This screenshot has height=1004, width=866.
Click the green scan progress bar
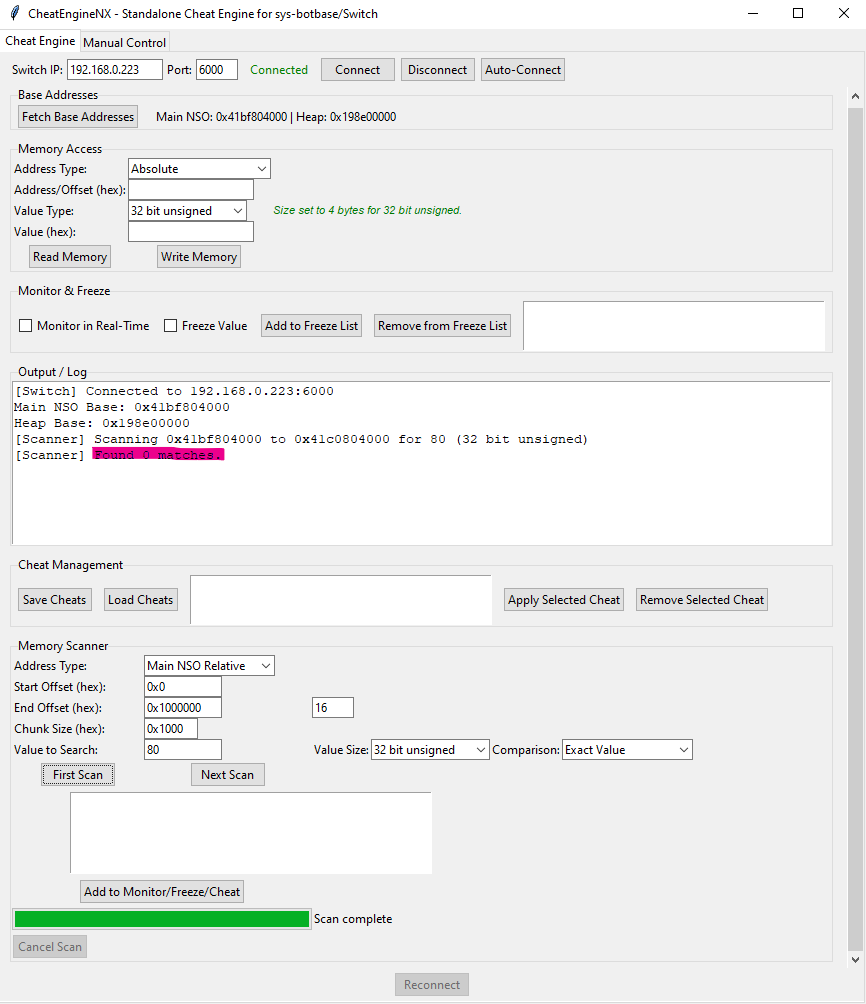coord(161,919)
